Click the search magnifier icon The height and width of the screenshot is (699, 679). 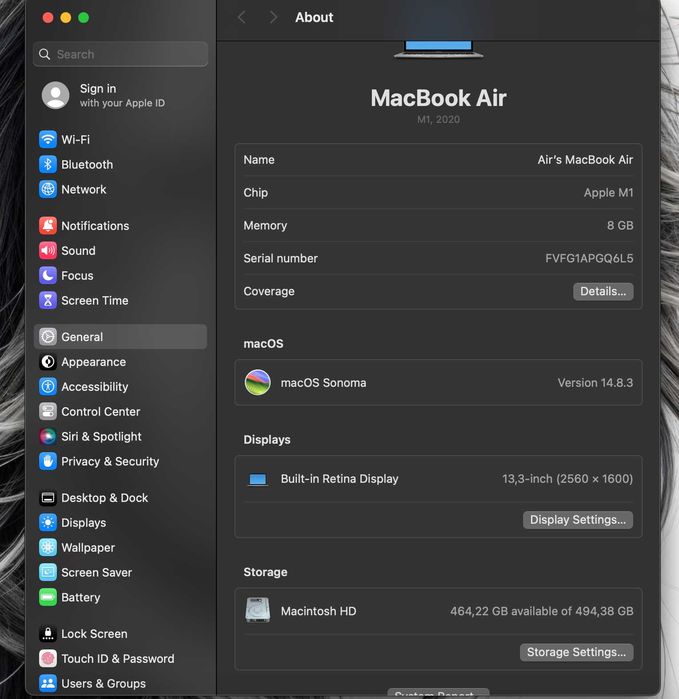(x=45, y=54)
